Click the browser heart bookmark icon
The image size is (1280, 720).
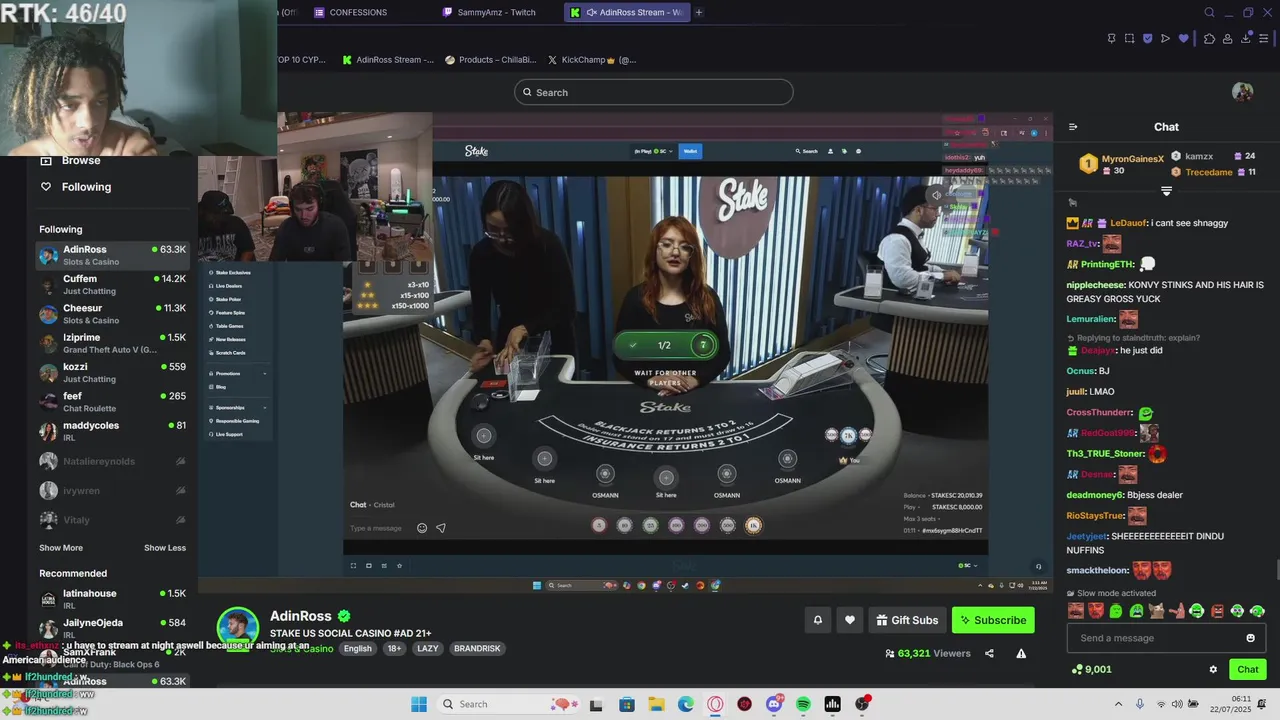[x=1184, y=38]
